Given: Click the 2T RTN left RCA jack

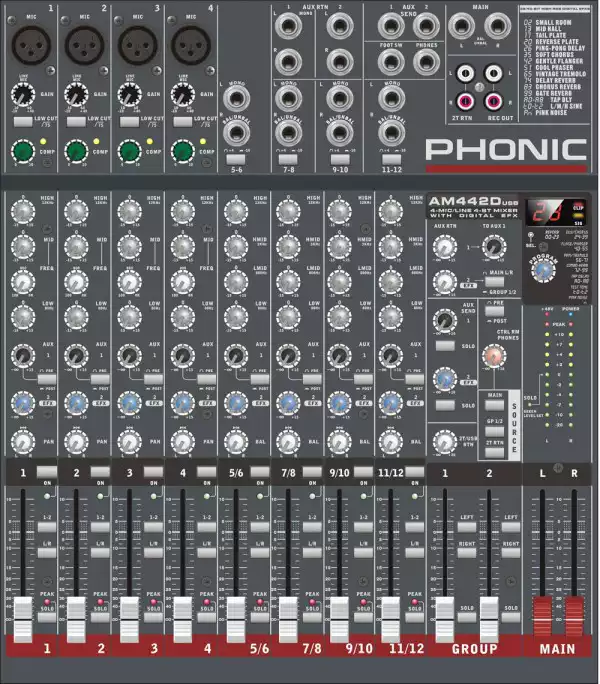Looking at the screenshot, I should (465, 73).
